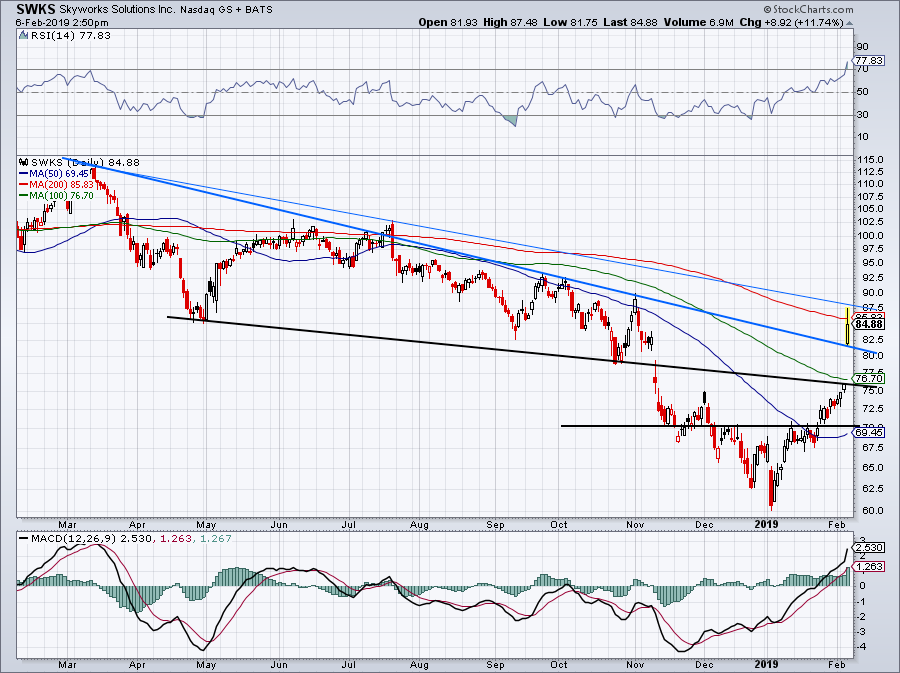The height and width of the screenshot is (673, 900).
Task: Click the 115.0 price axis label
Action: 871,160
